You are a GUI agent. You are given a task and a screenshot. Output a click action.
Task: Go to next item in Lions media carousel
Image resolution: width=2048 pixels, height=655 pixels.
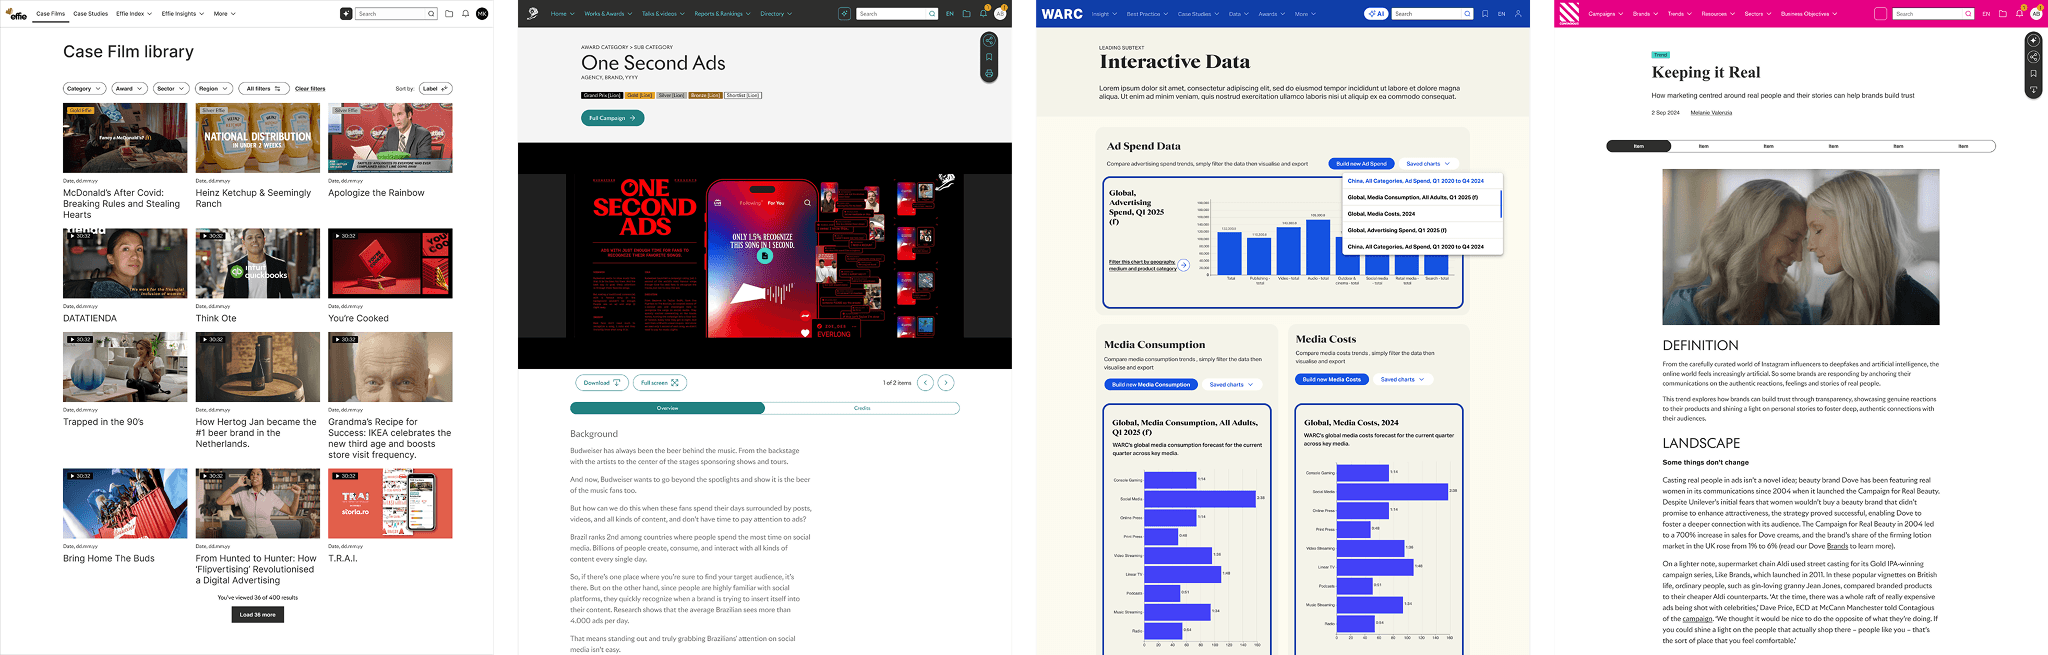(x=946, y=382)
